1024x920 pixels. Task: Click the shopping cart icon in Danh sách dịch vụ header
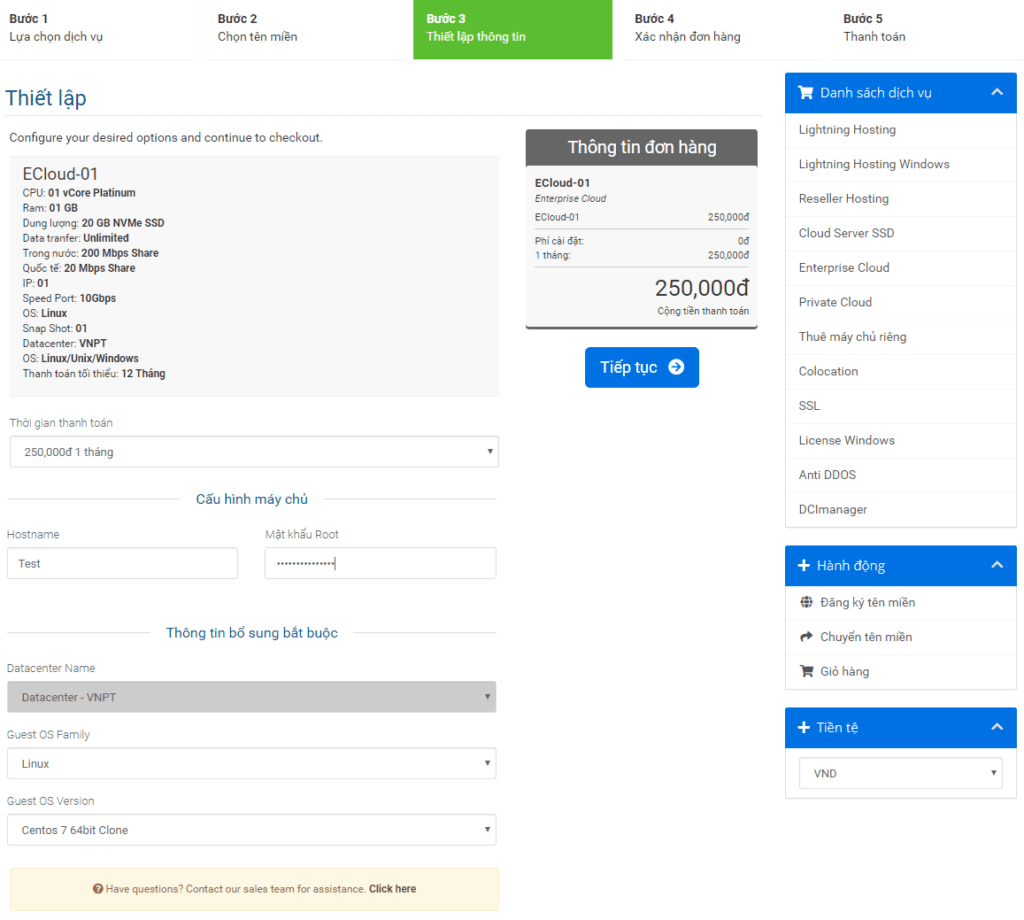[x=805, y=93]
